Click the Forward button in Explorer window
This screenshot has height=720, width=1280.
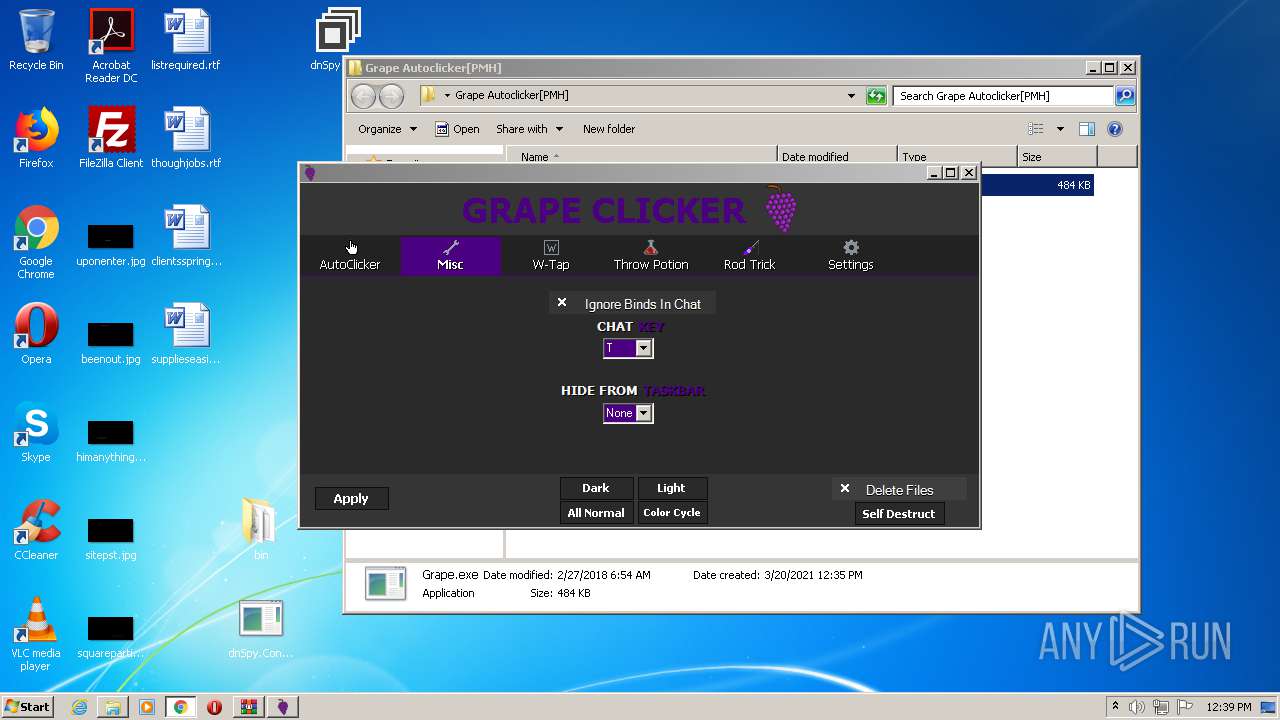[x=391, y=96]
